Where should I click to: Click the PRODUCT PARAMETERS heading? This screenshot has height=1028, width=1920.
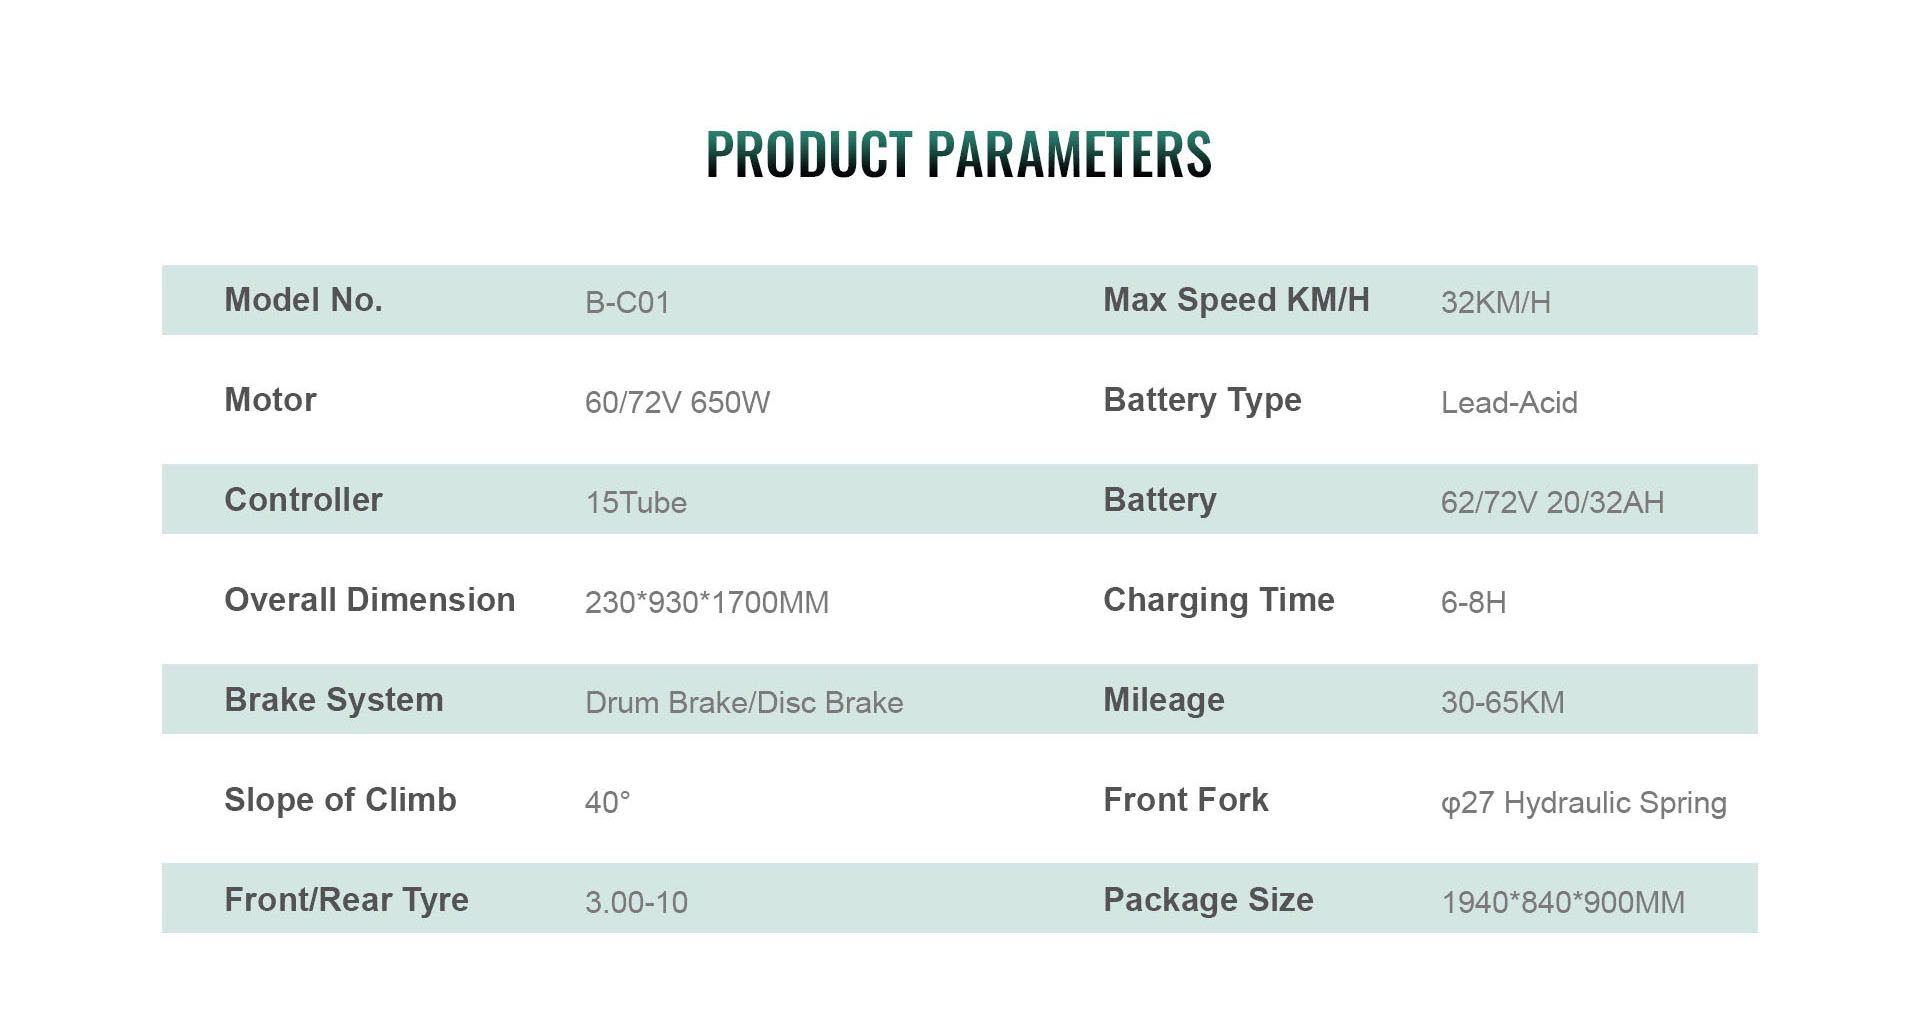(958, 155)
